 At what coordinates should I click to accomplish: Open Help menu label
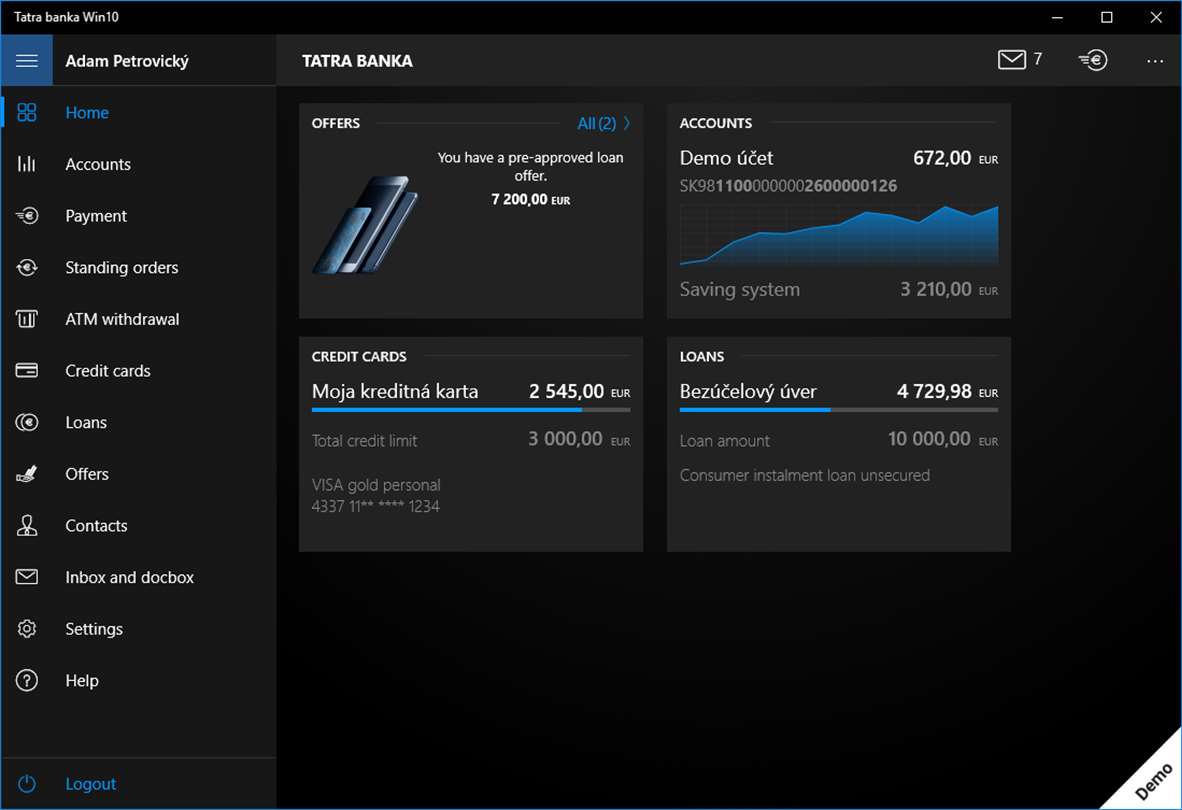pos(81,680)
